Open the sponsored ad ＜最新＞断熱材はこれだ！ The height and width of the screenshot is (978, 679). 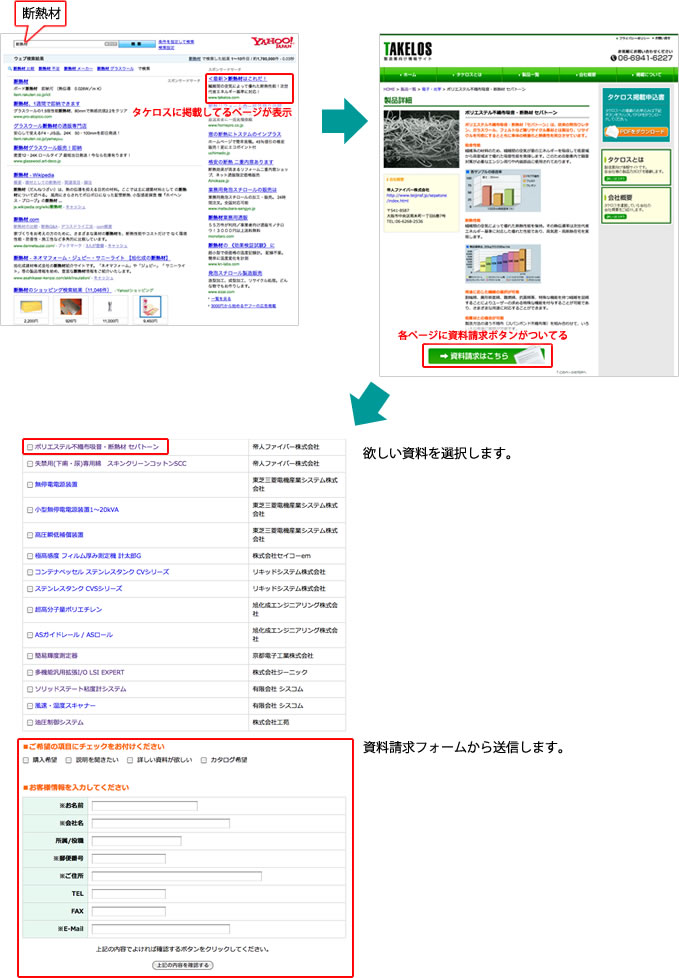click(x=238, y=79)
